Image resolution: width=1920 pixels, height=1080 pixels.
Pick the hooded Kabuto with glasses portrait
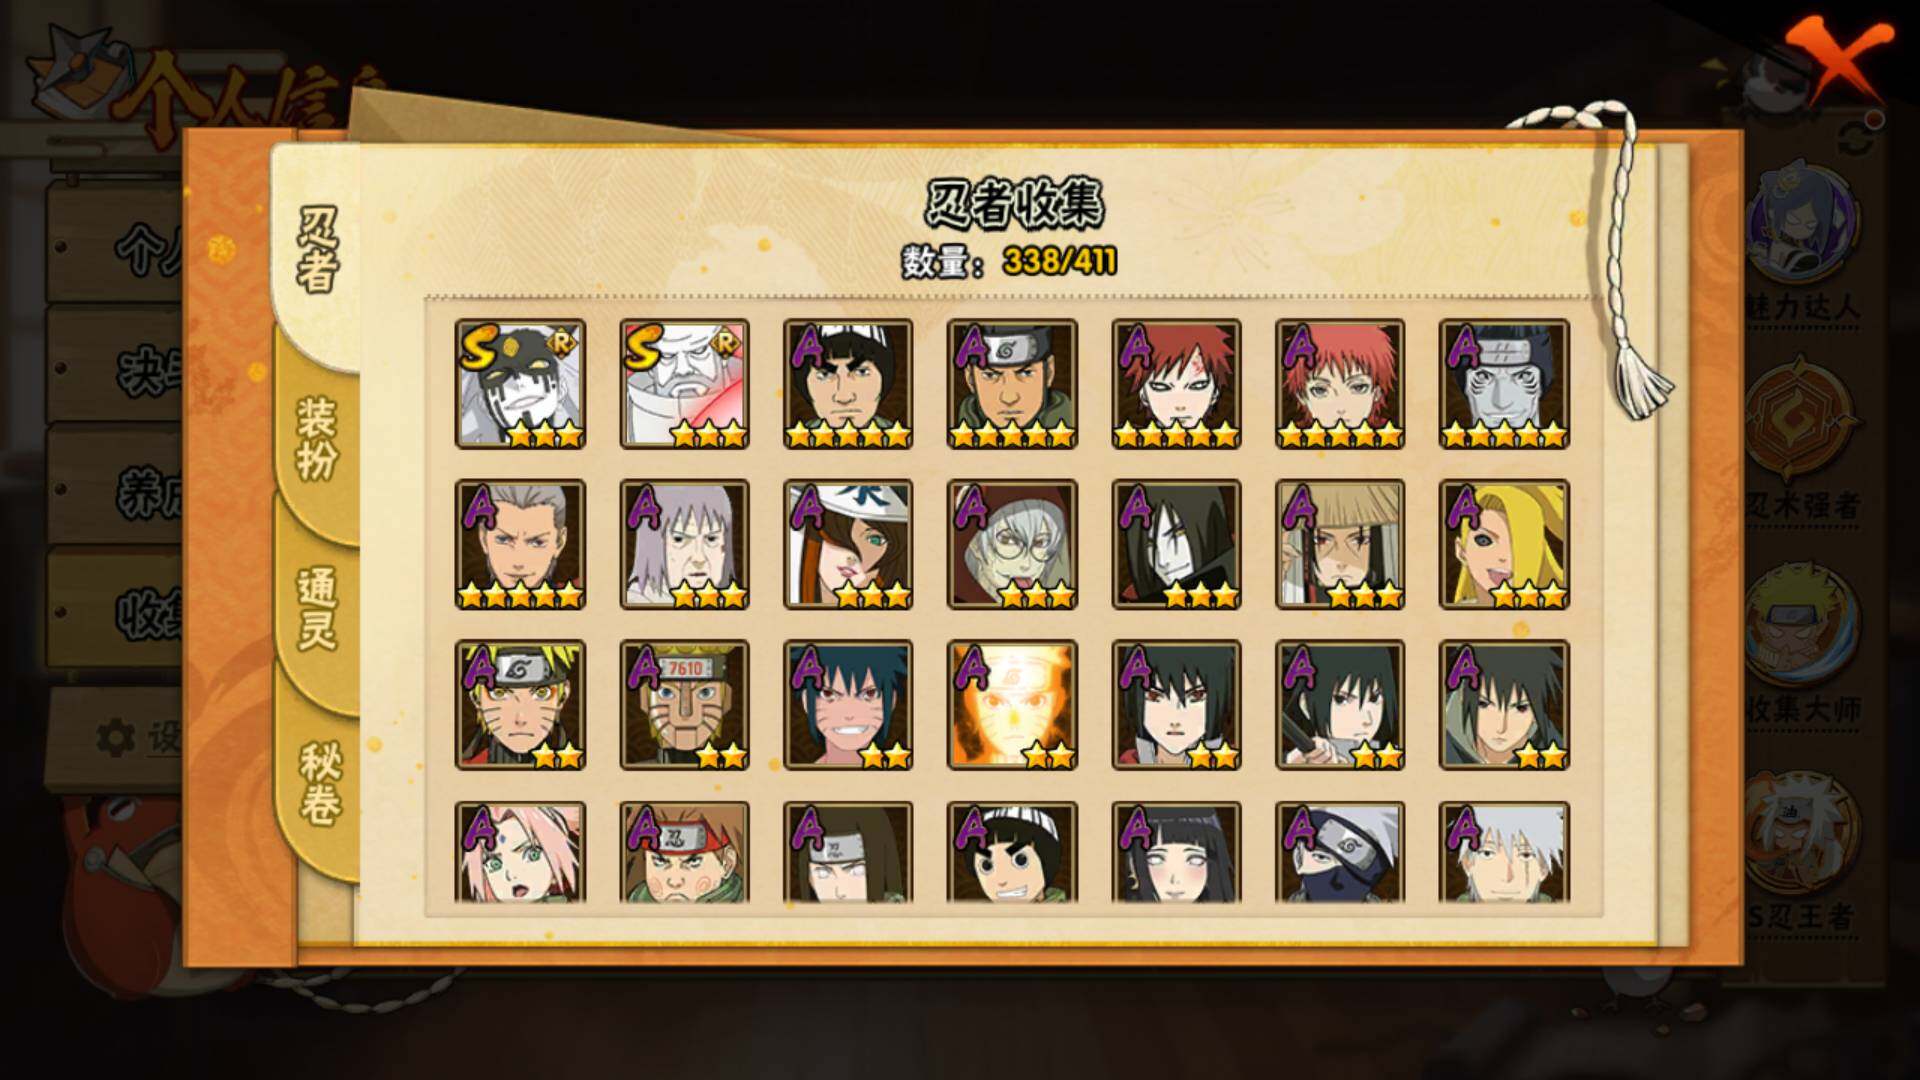click(x=1012, y=544)
